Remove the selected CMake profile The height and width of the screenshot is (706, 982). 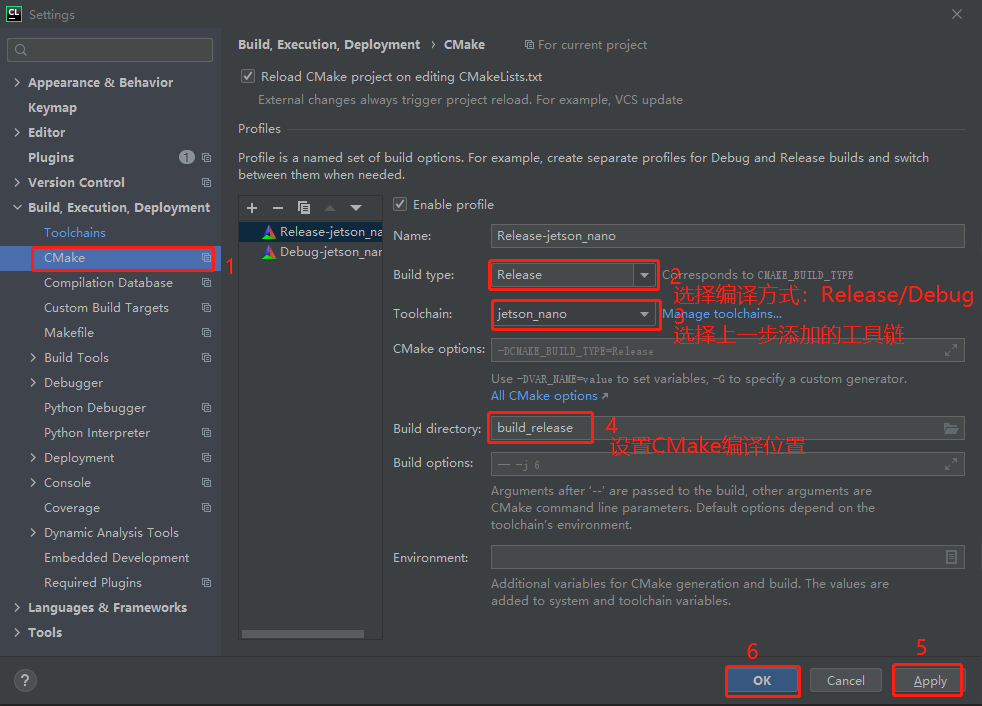pyautogui.click(x=278, y=208)
